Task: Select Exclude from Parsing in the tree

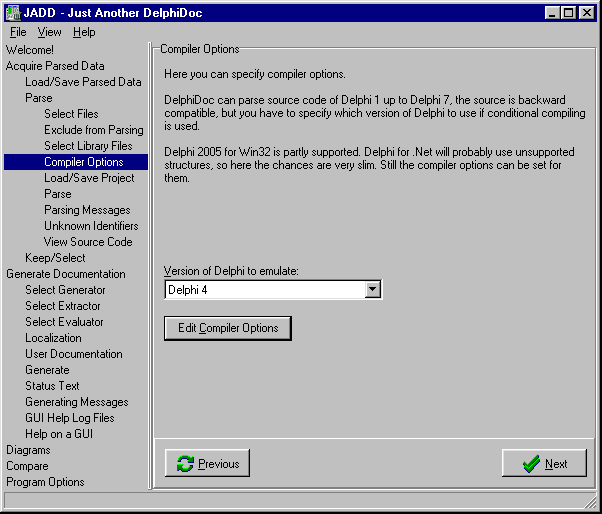Action: (x=93, y=130)
